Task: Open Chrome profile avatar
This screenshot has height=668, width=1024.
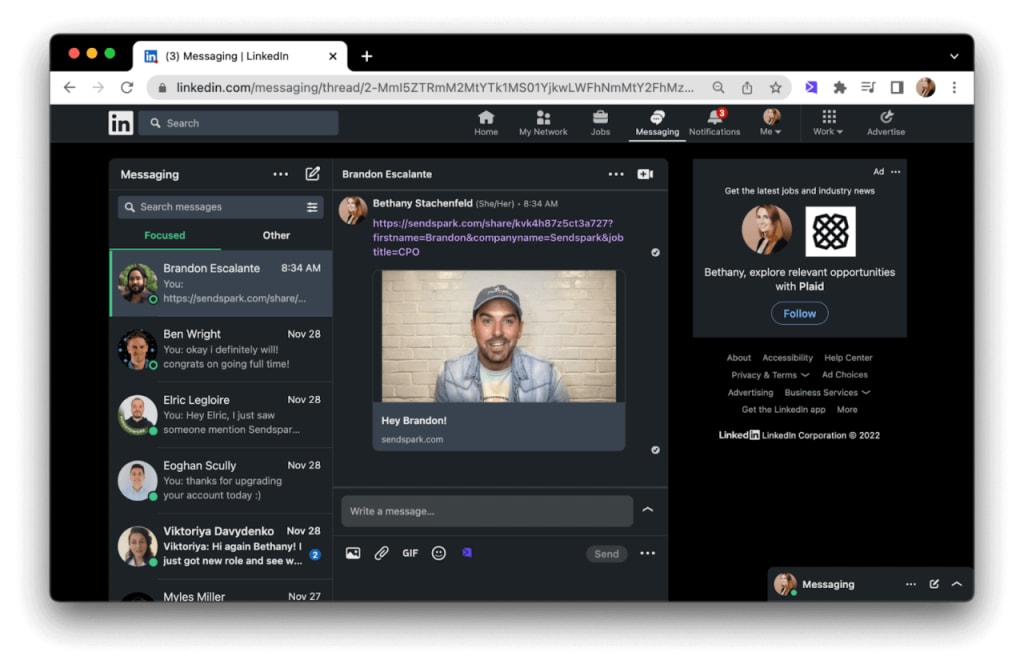Action: (x=925, y=87)
